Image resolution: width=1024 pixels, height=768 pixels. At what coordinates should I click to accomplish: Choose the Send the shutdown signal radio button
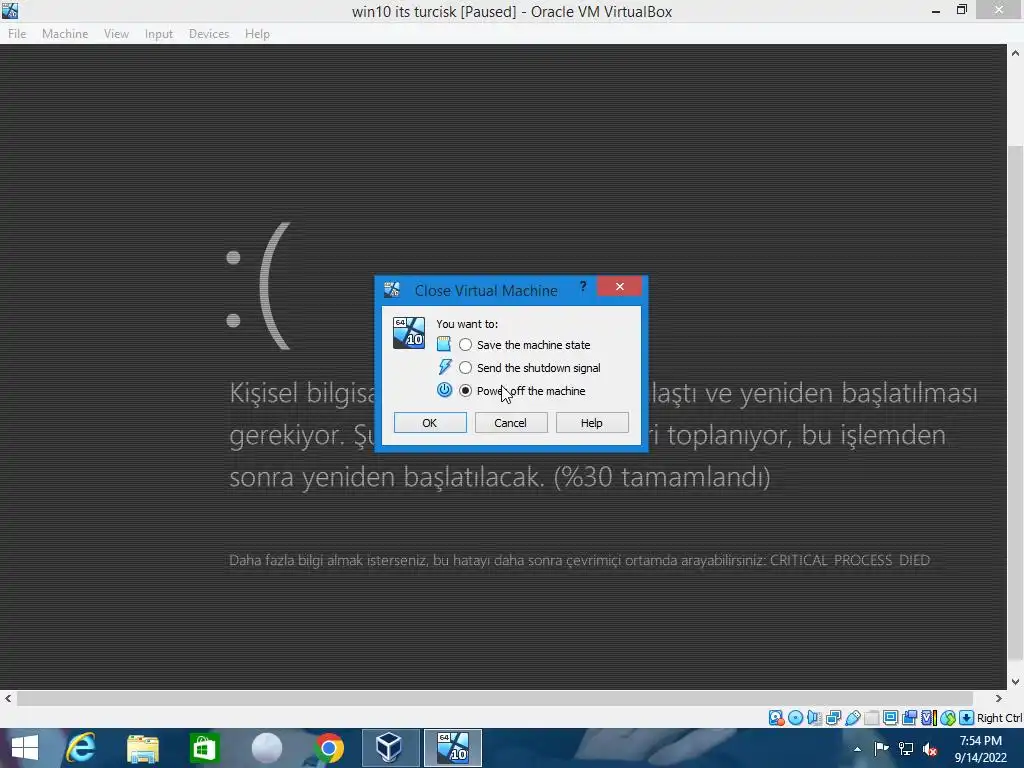tap(465, 368)
